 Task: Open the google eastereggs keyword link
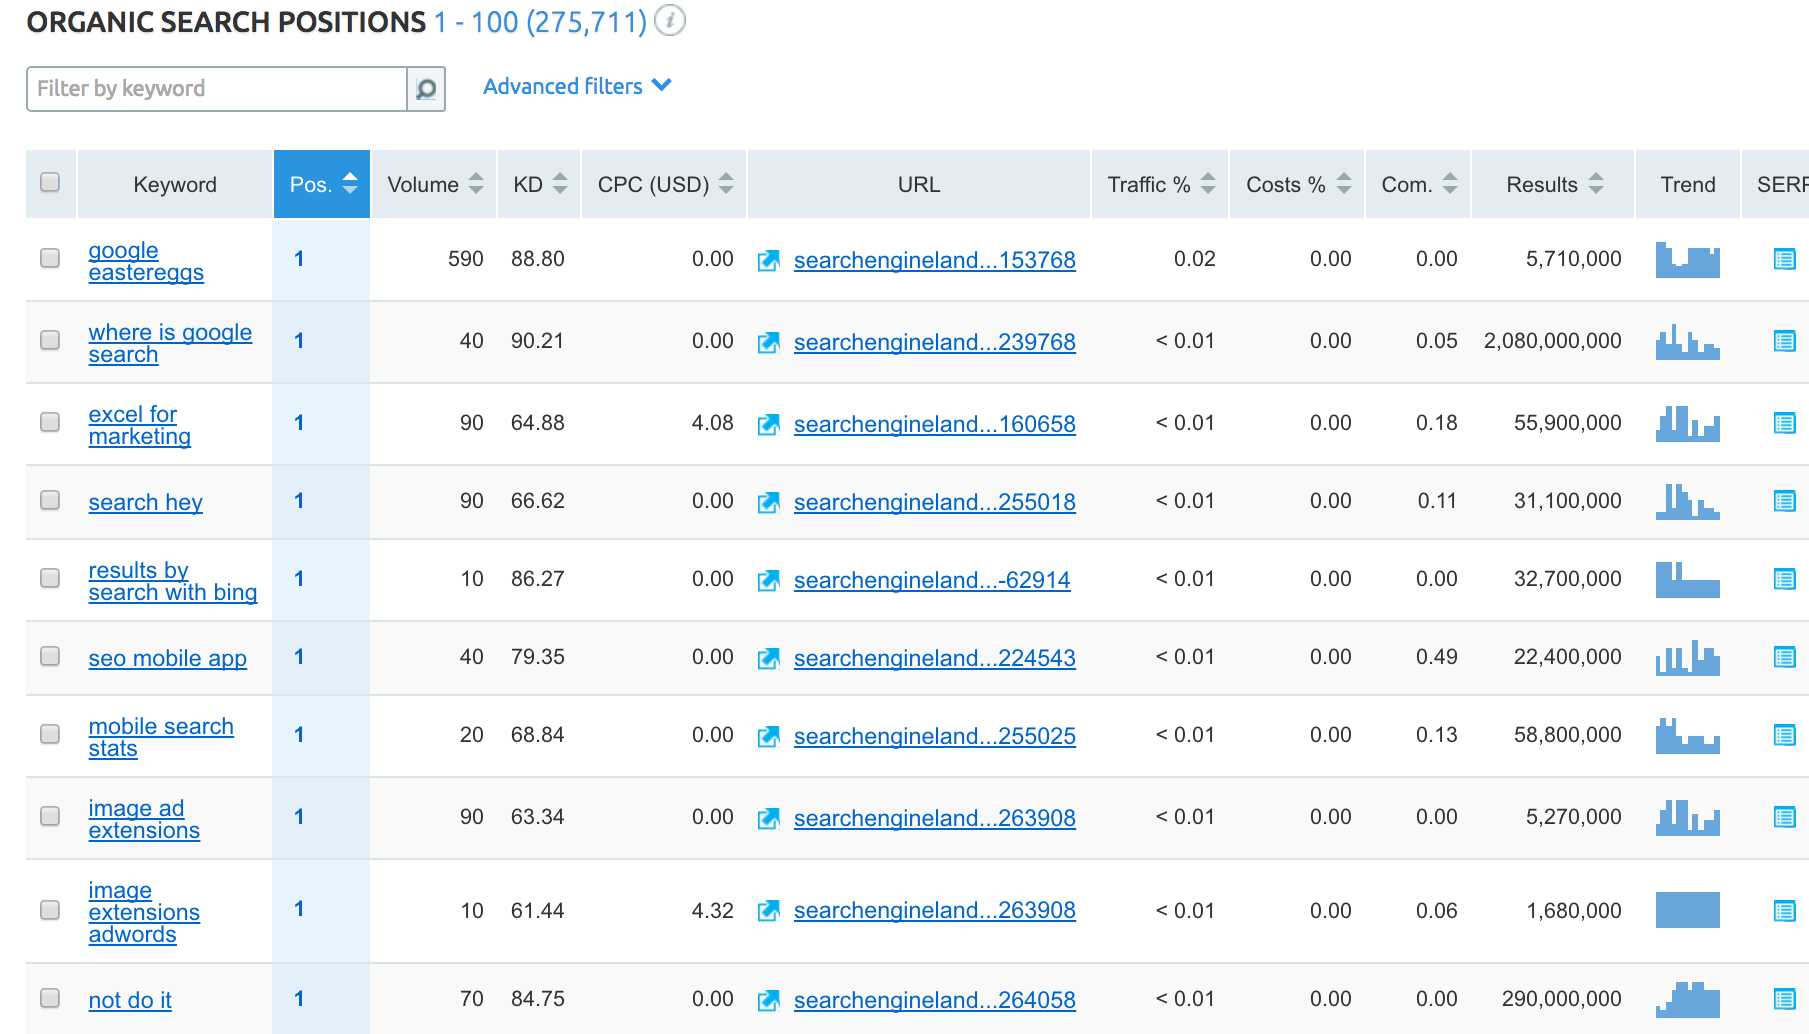pos(146,262)
